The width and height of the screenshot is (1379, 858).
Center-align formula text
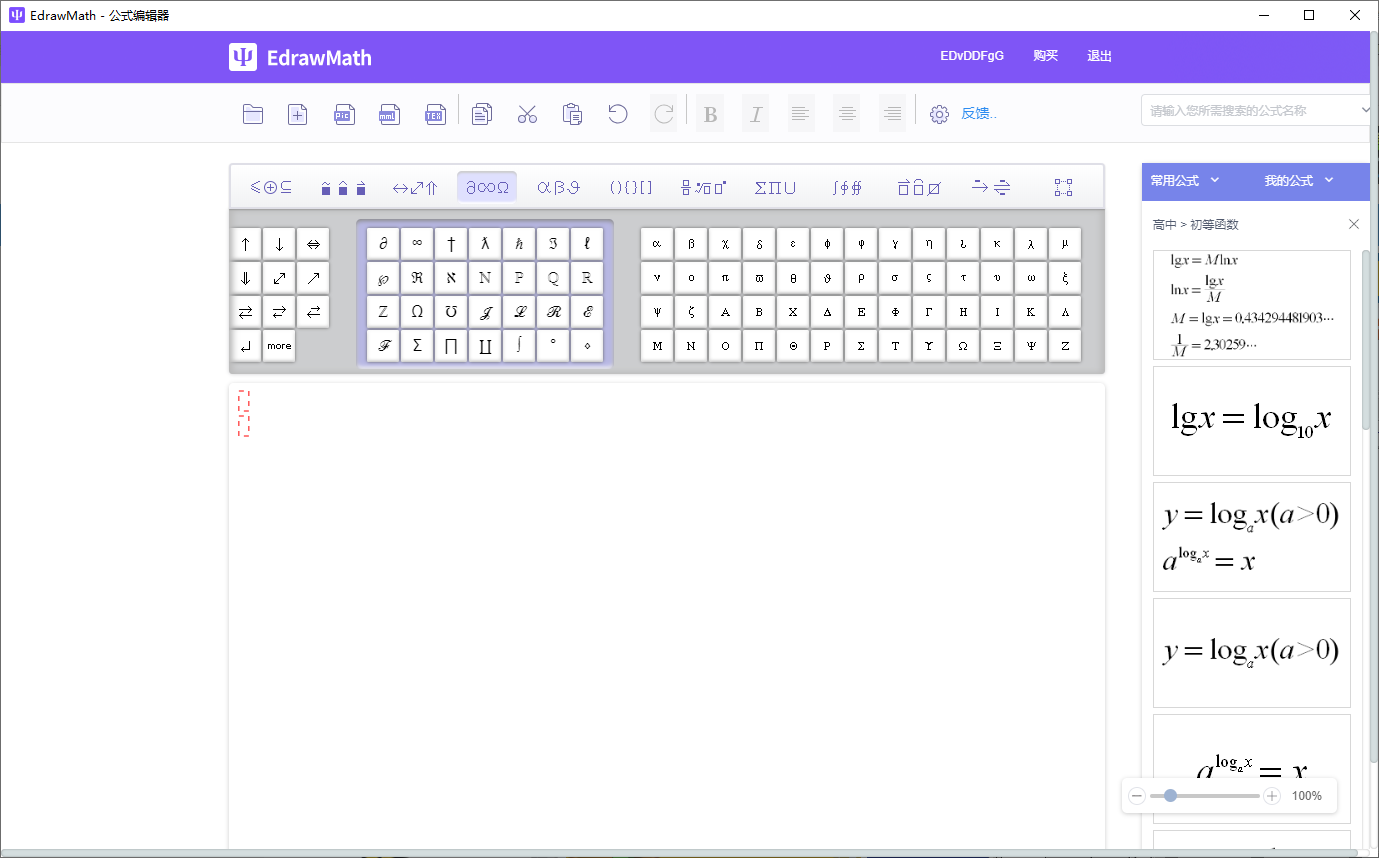[847, 114]
